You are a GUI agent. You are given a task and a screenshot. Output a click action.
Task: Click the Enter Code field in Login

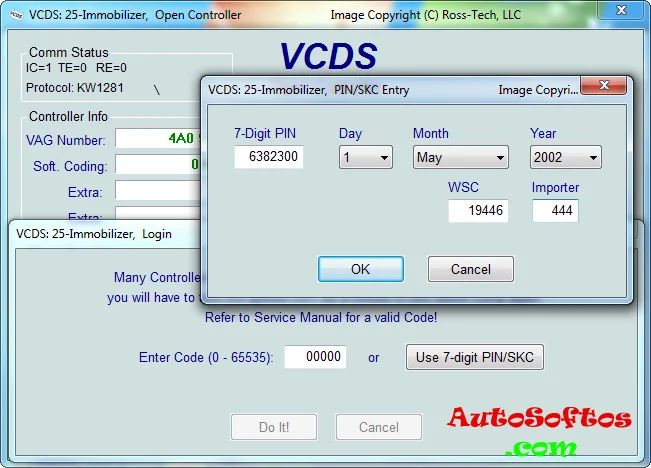coord(315,357)
